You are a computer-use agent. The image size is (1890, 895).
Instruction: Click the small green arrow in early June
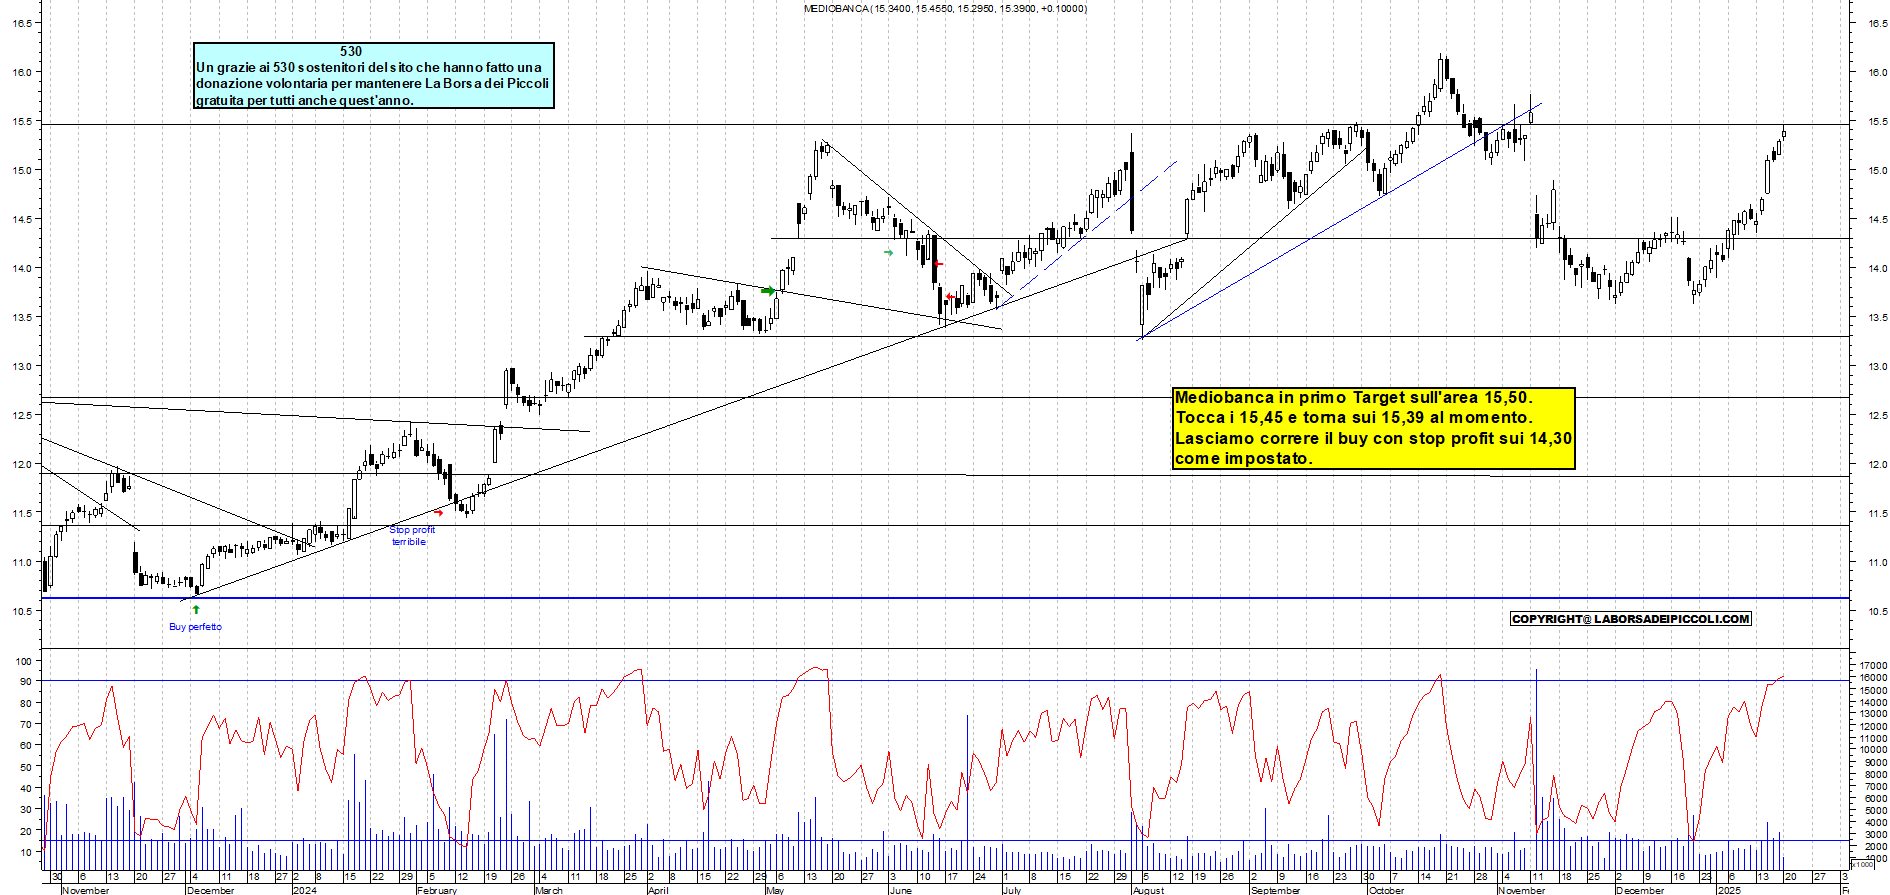pyautogui.click(x=888, y=253)
